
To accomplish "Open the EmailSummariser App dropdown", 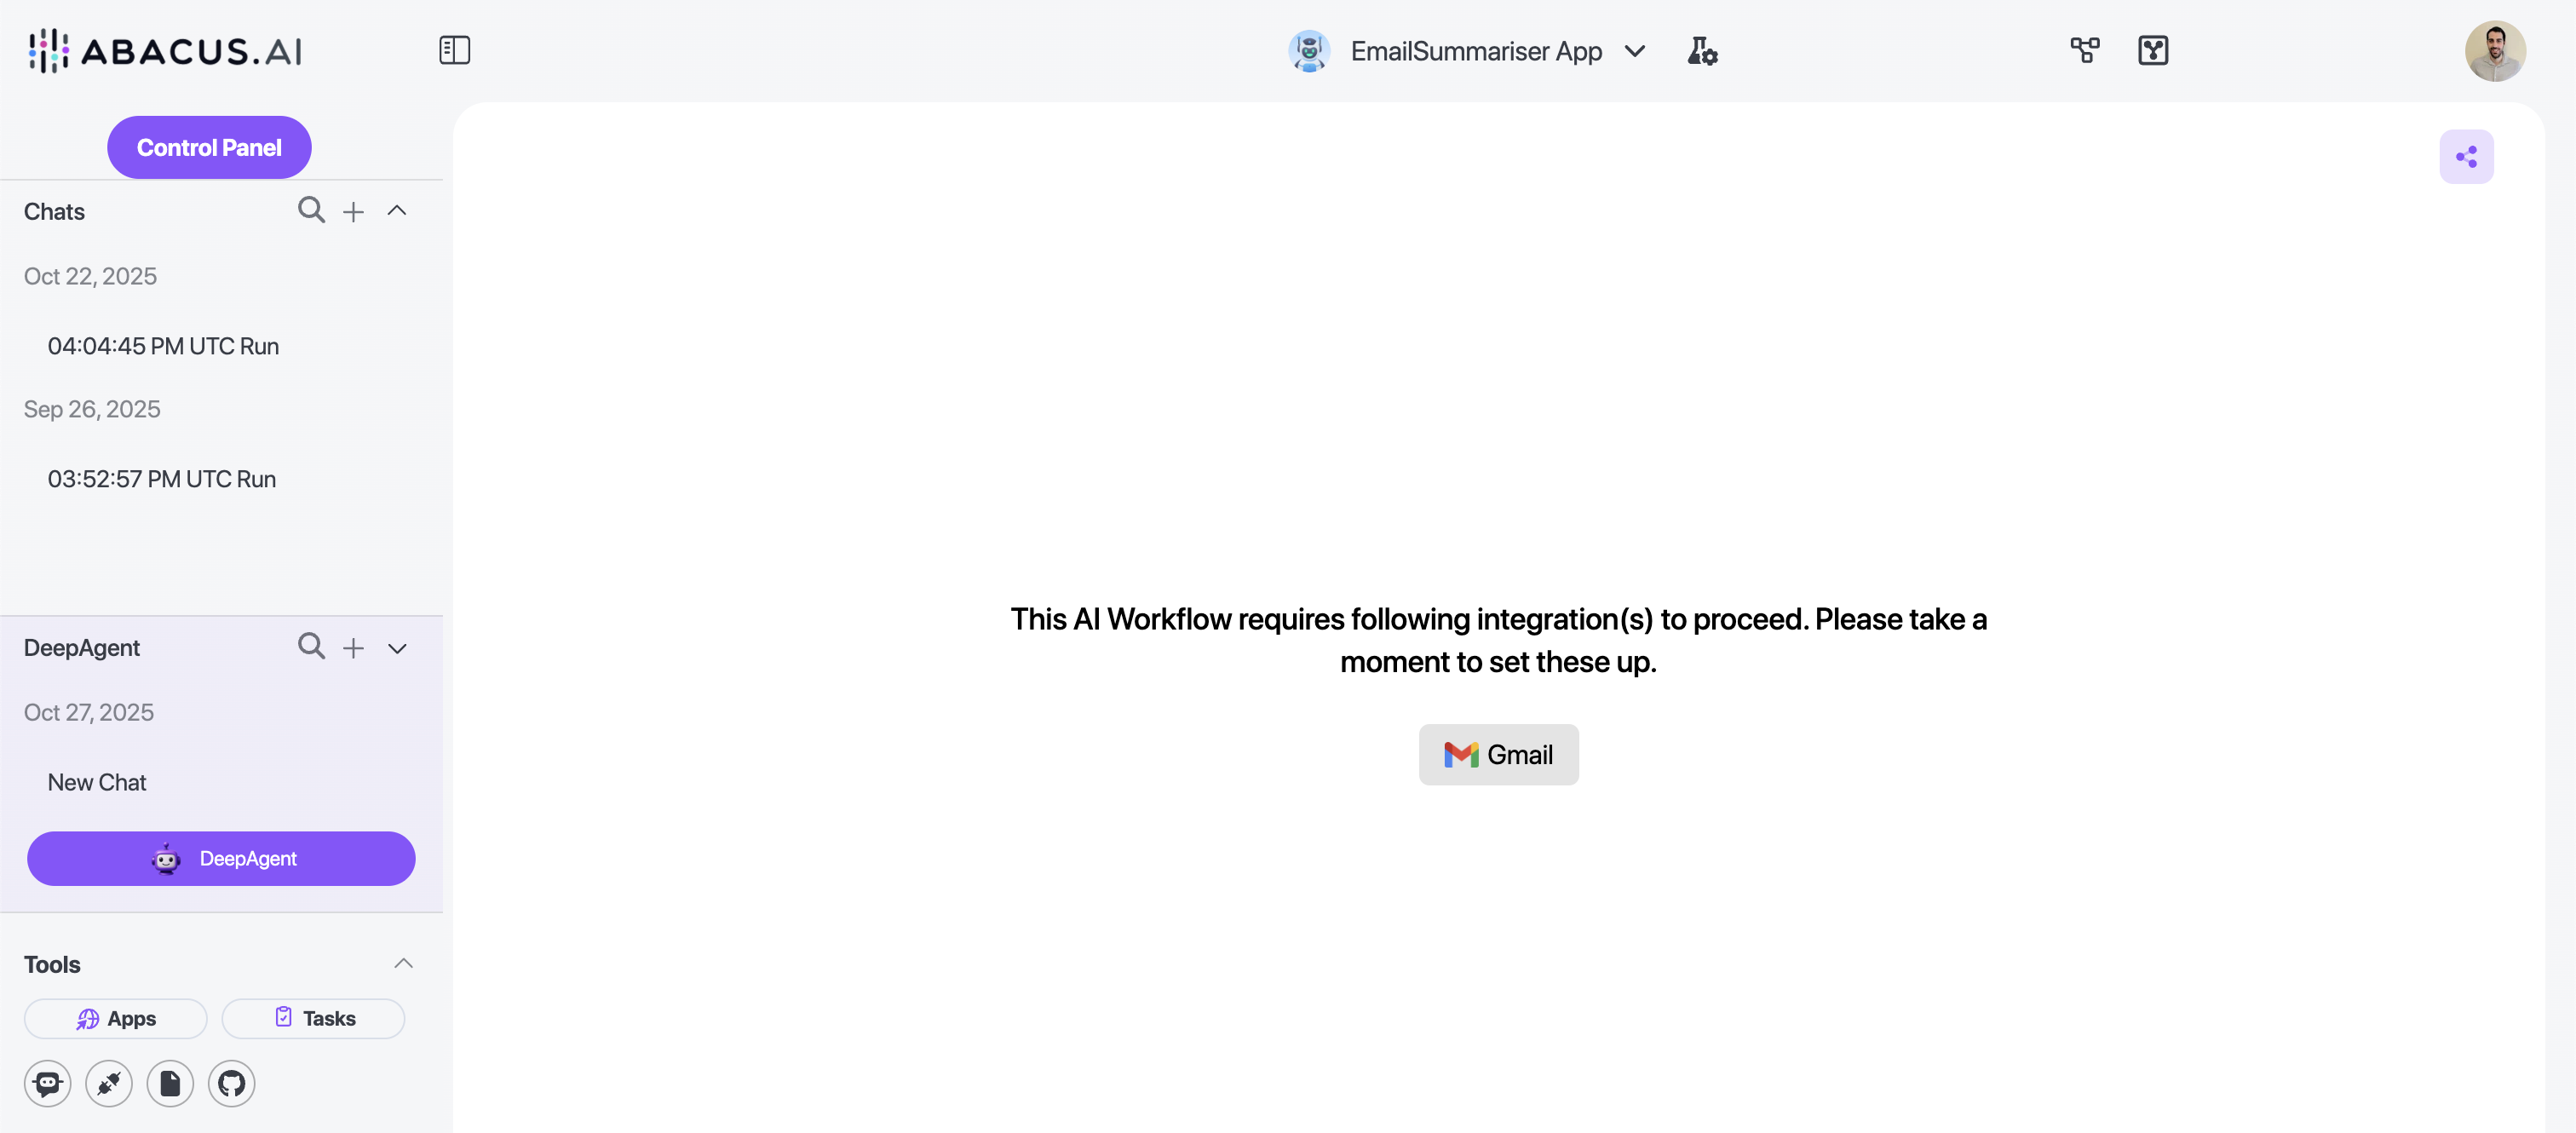I will coord(1636,50).
